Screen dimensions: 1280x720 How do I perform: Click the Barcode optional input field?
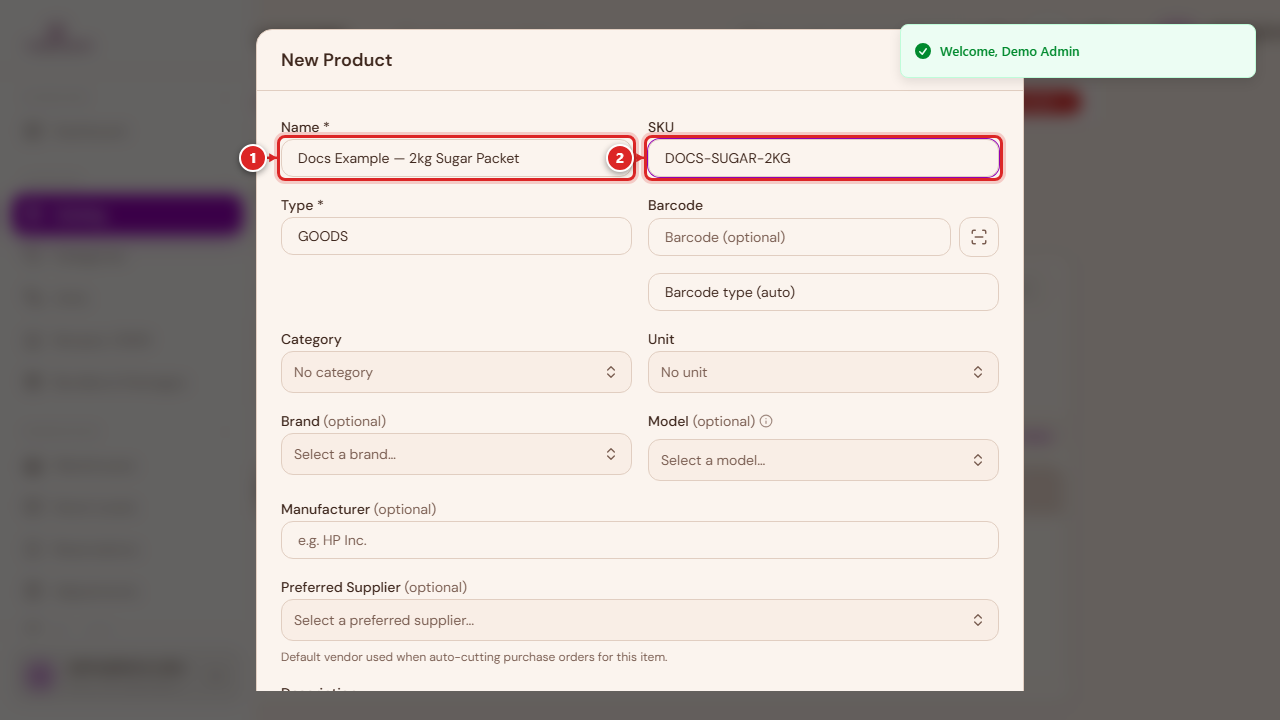[x=799, y=237]
